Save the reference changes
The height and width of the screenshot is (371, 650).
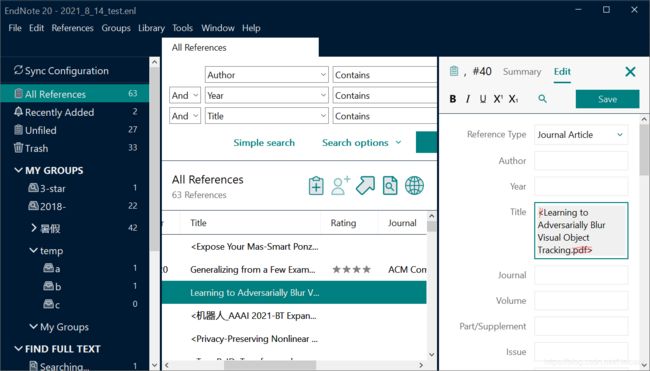pos(607,99)
